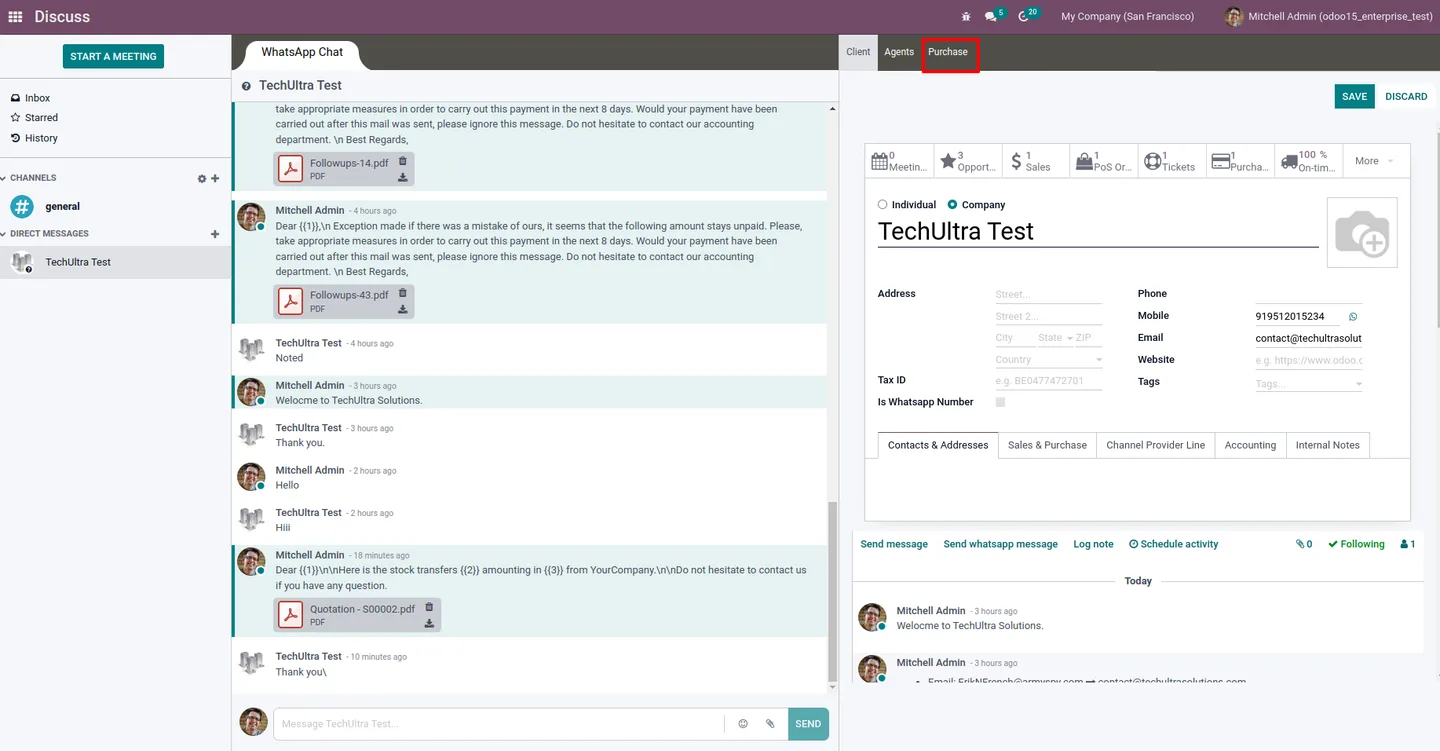Image resolution: width=1440 pixels, height=751 pixels.
Task: Open the Country dropdown
Action: [x=1049, y=359]
